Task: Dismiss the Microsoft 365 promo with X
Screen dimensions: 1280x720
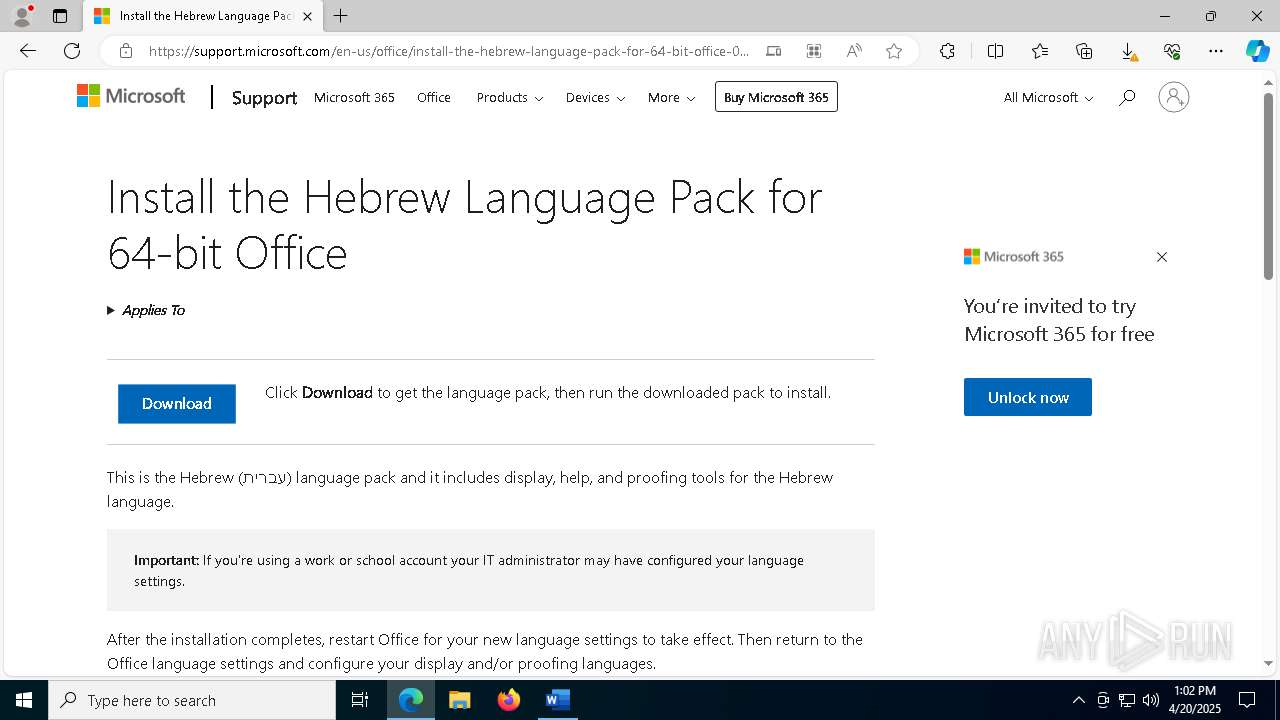Action: point(1162,257)
